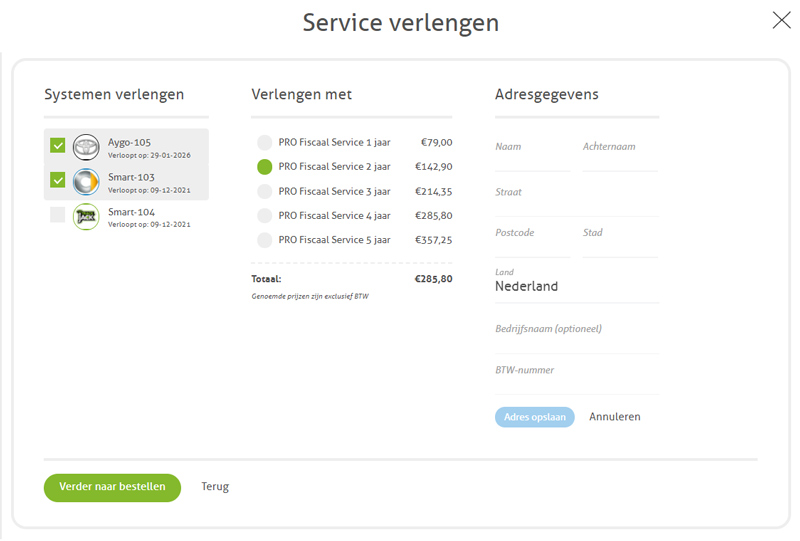800x541 pixels.
Task: Choose PRO Fiscaal Service 3 jaar
Action: click(264, 191)
